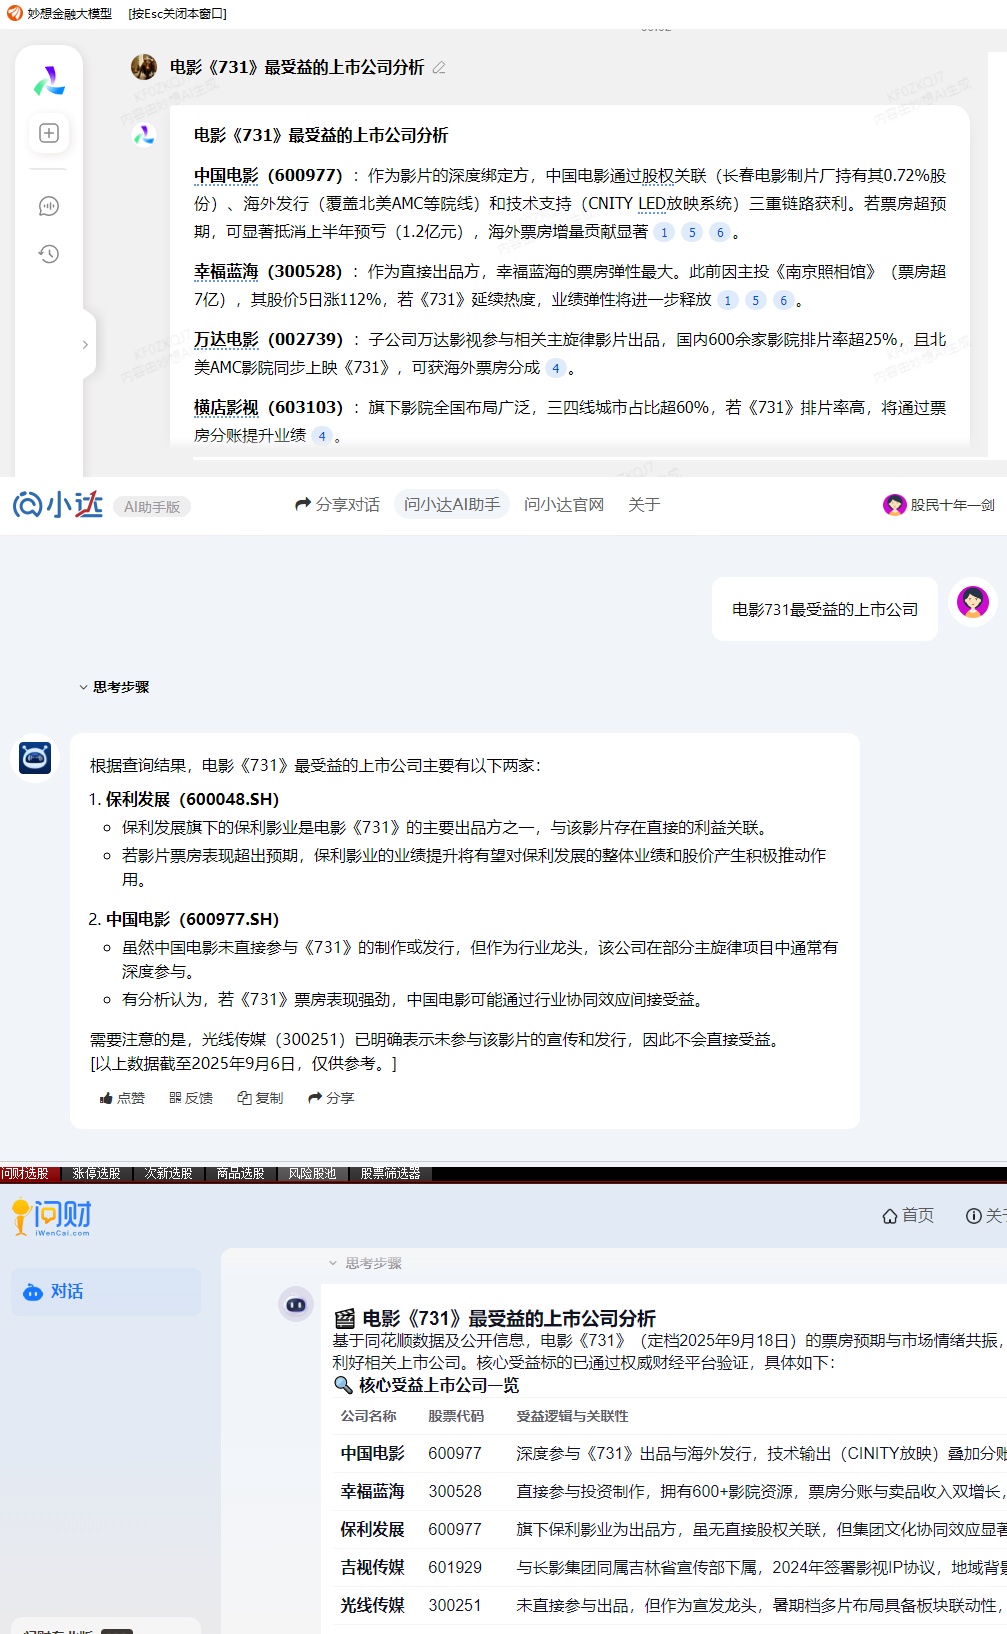Screen dimensions: 1007x1634
Task: Click the 幸福蓝海 row in the table
Action: pos(670,1491)
